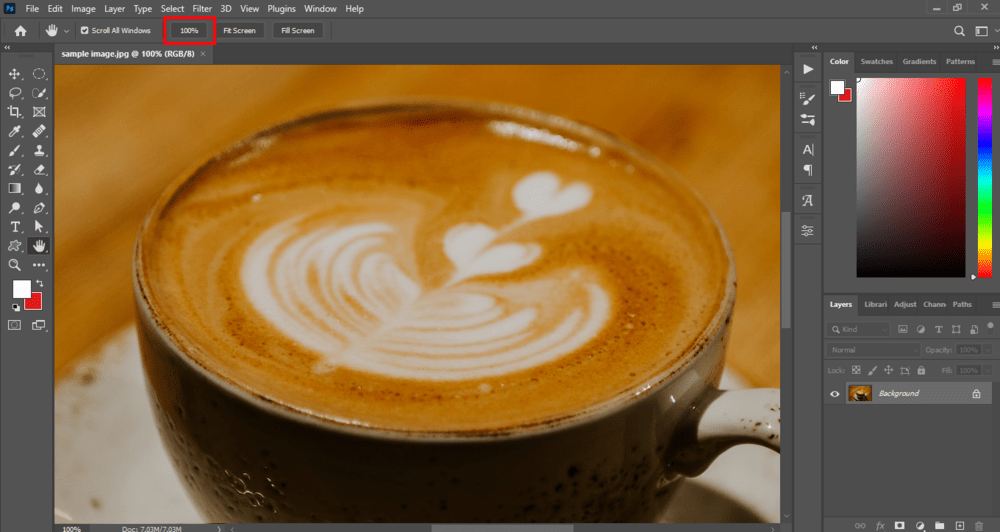Screen dimensions: 1000x532
Task: Open the Layers panel options menu
Action: [x=996, y=305]
